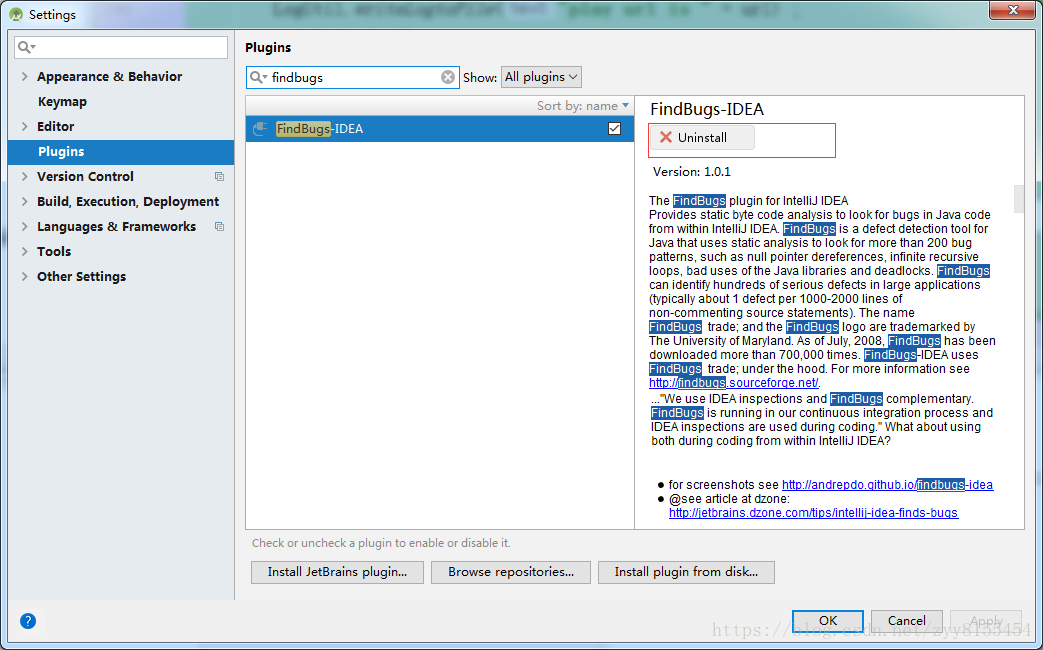The width and height of the screenshot is (1043, 650).
Task: Expand the Tools section arrow
Action: (25, 251)
